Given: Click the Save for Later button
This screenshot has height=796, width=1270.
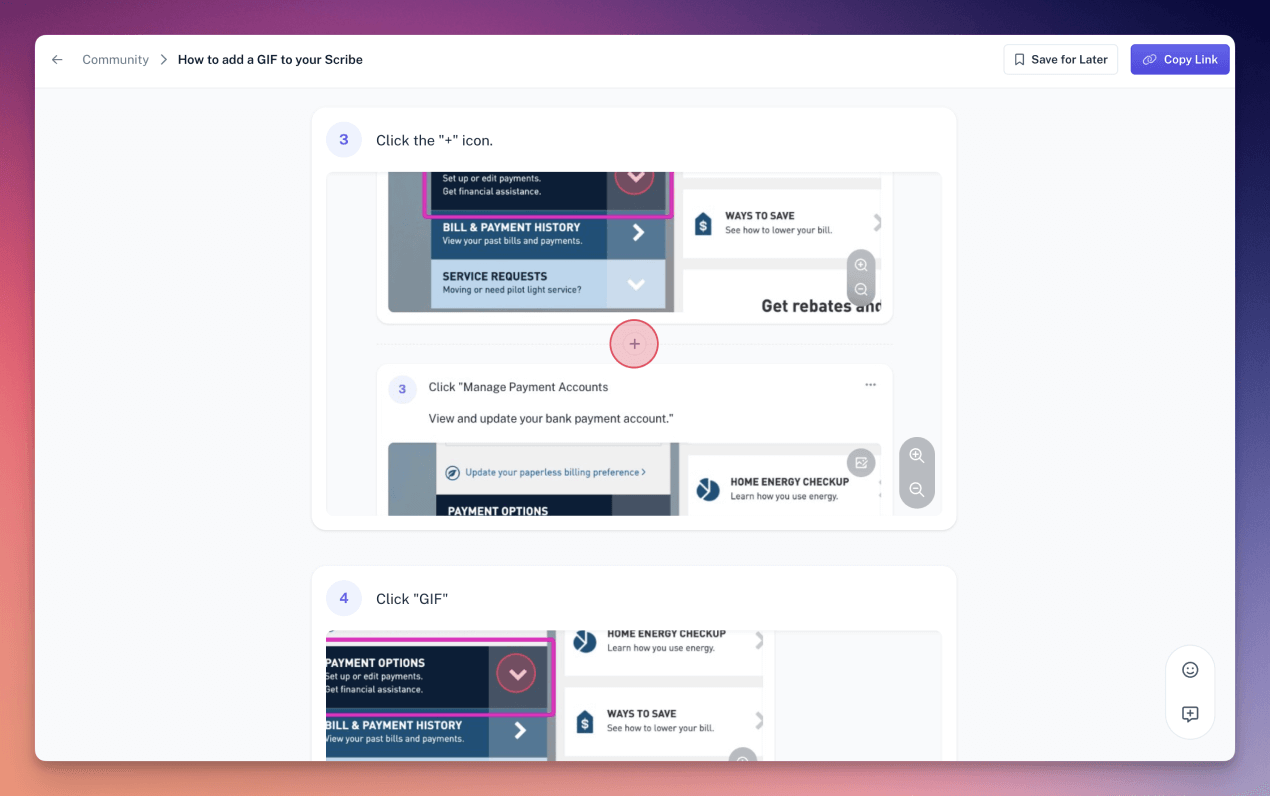Looking at the screenshot, I should click(x=1060, y=59).
